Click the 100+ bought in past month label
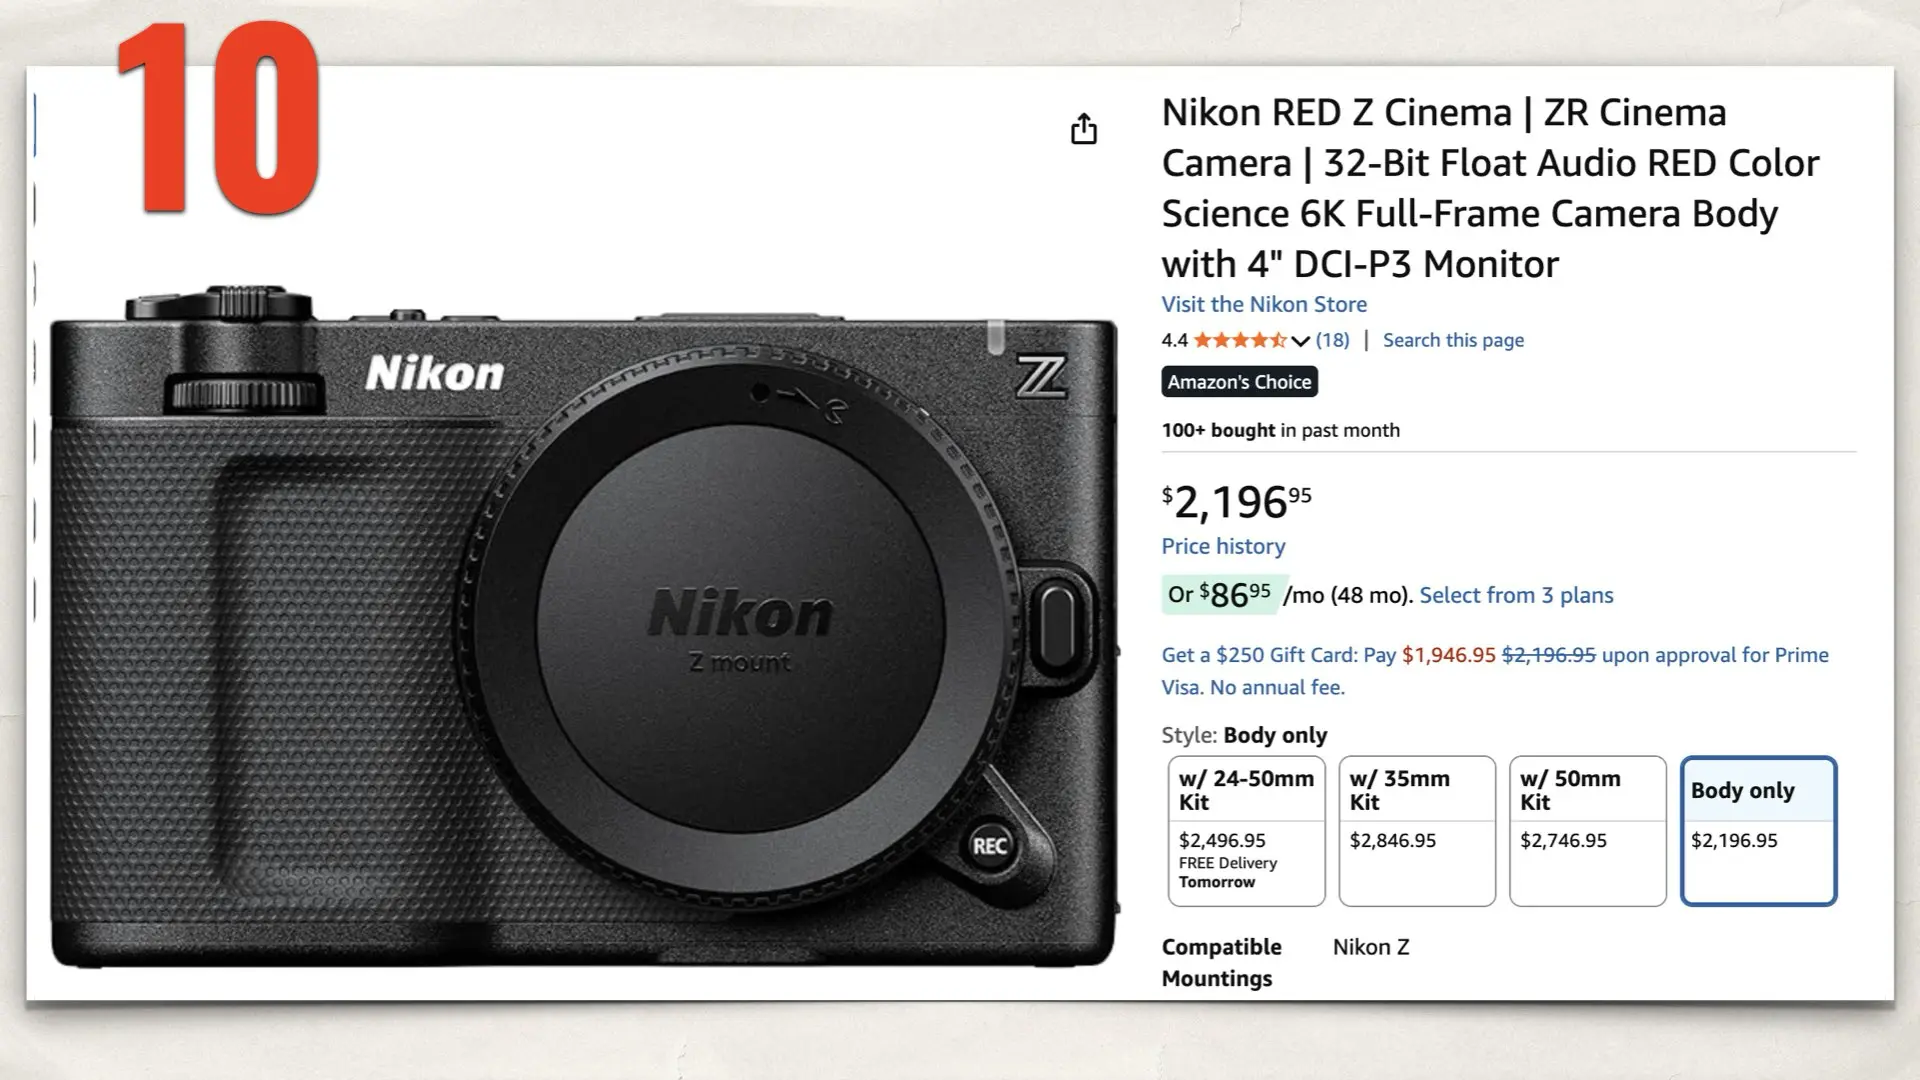Image resolution: width=1920 pixels, height=1080 pixels. coord(1280,430)
